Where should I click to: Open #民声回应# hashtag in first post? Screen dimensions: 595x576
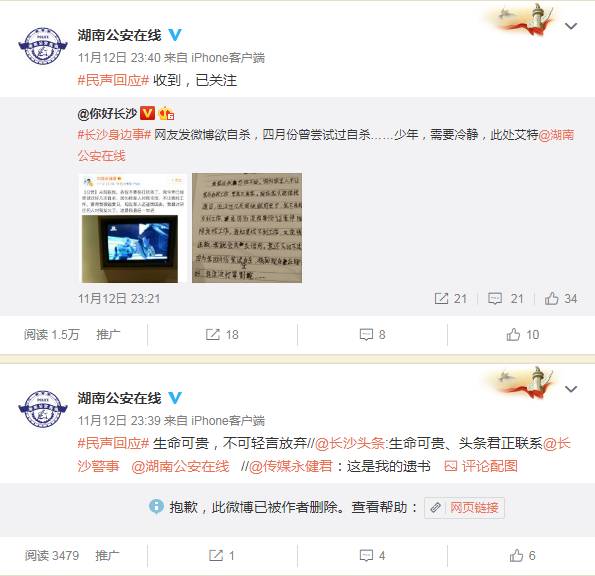[x=113, y=80]
